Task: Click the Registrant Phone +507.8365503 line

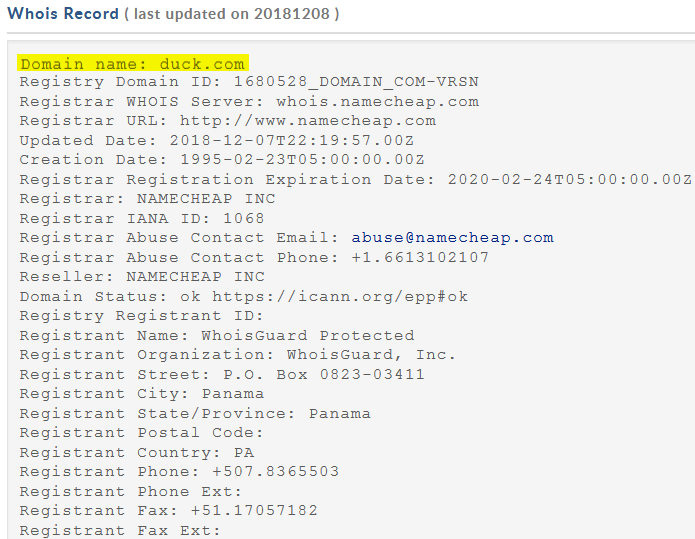Action: click(x=180, y=472)
